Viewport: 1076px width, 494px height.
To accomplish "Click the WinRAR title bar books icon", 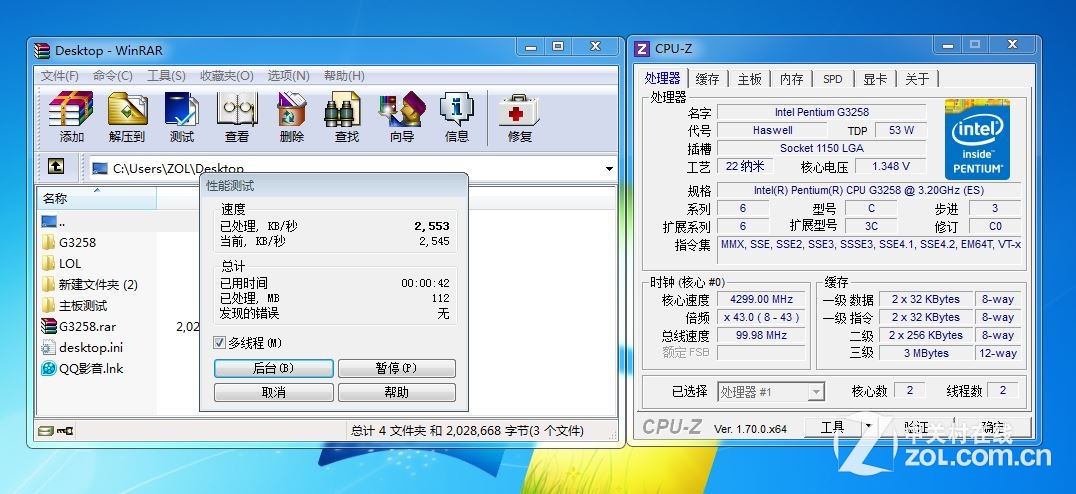I will [43, 50].
